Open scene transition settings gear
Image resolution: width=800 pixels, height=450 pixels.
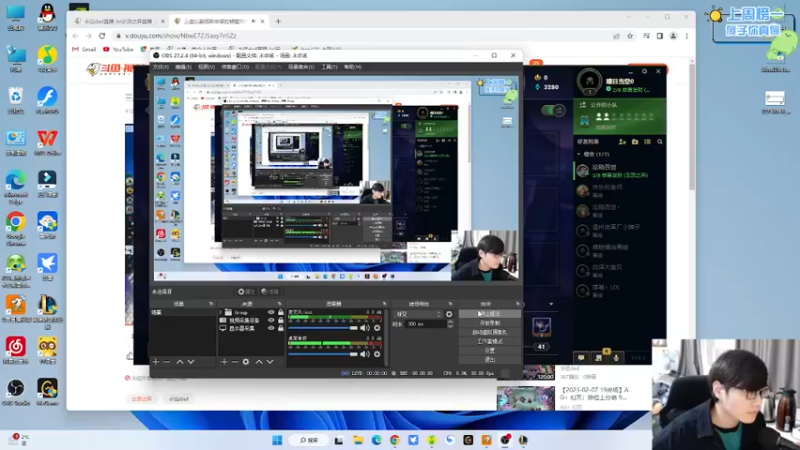[x=449, y=314]
